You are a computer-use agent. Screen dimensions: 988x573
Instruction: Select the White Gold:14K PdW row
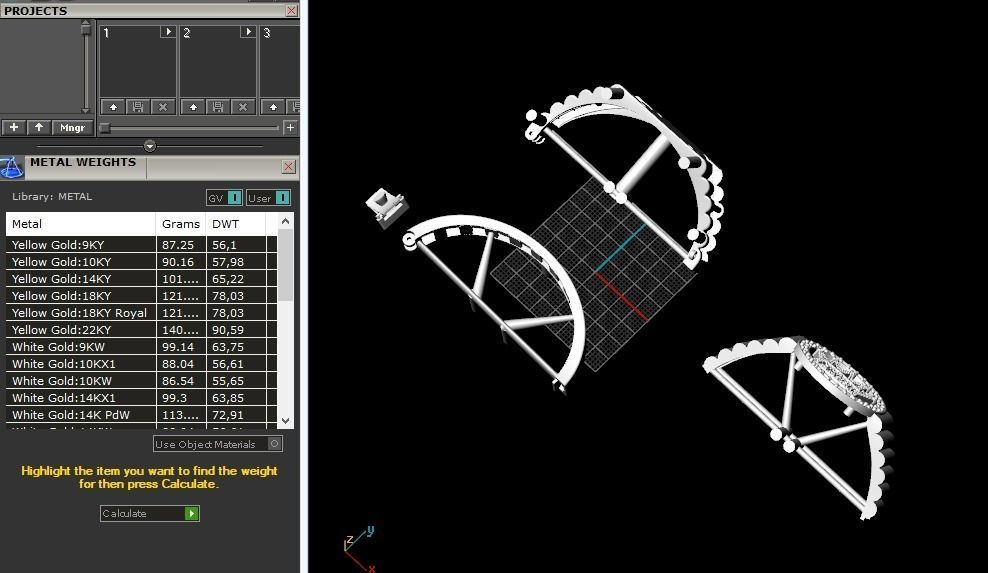point(141,415)
